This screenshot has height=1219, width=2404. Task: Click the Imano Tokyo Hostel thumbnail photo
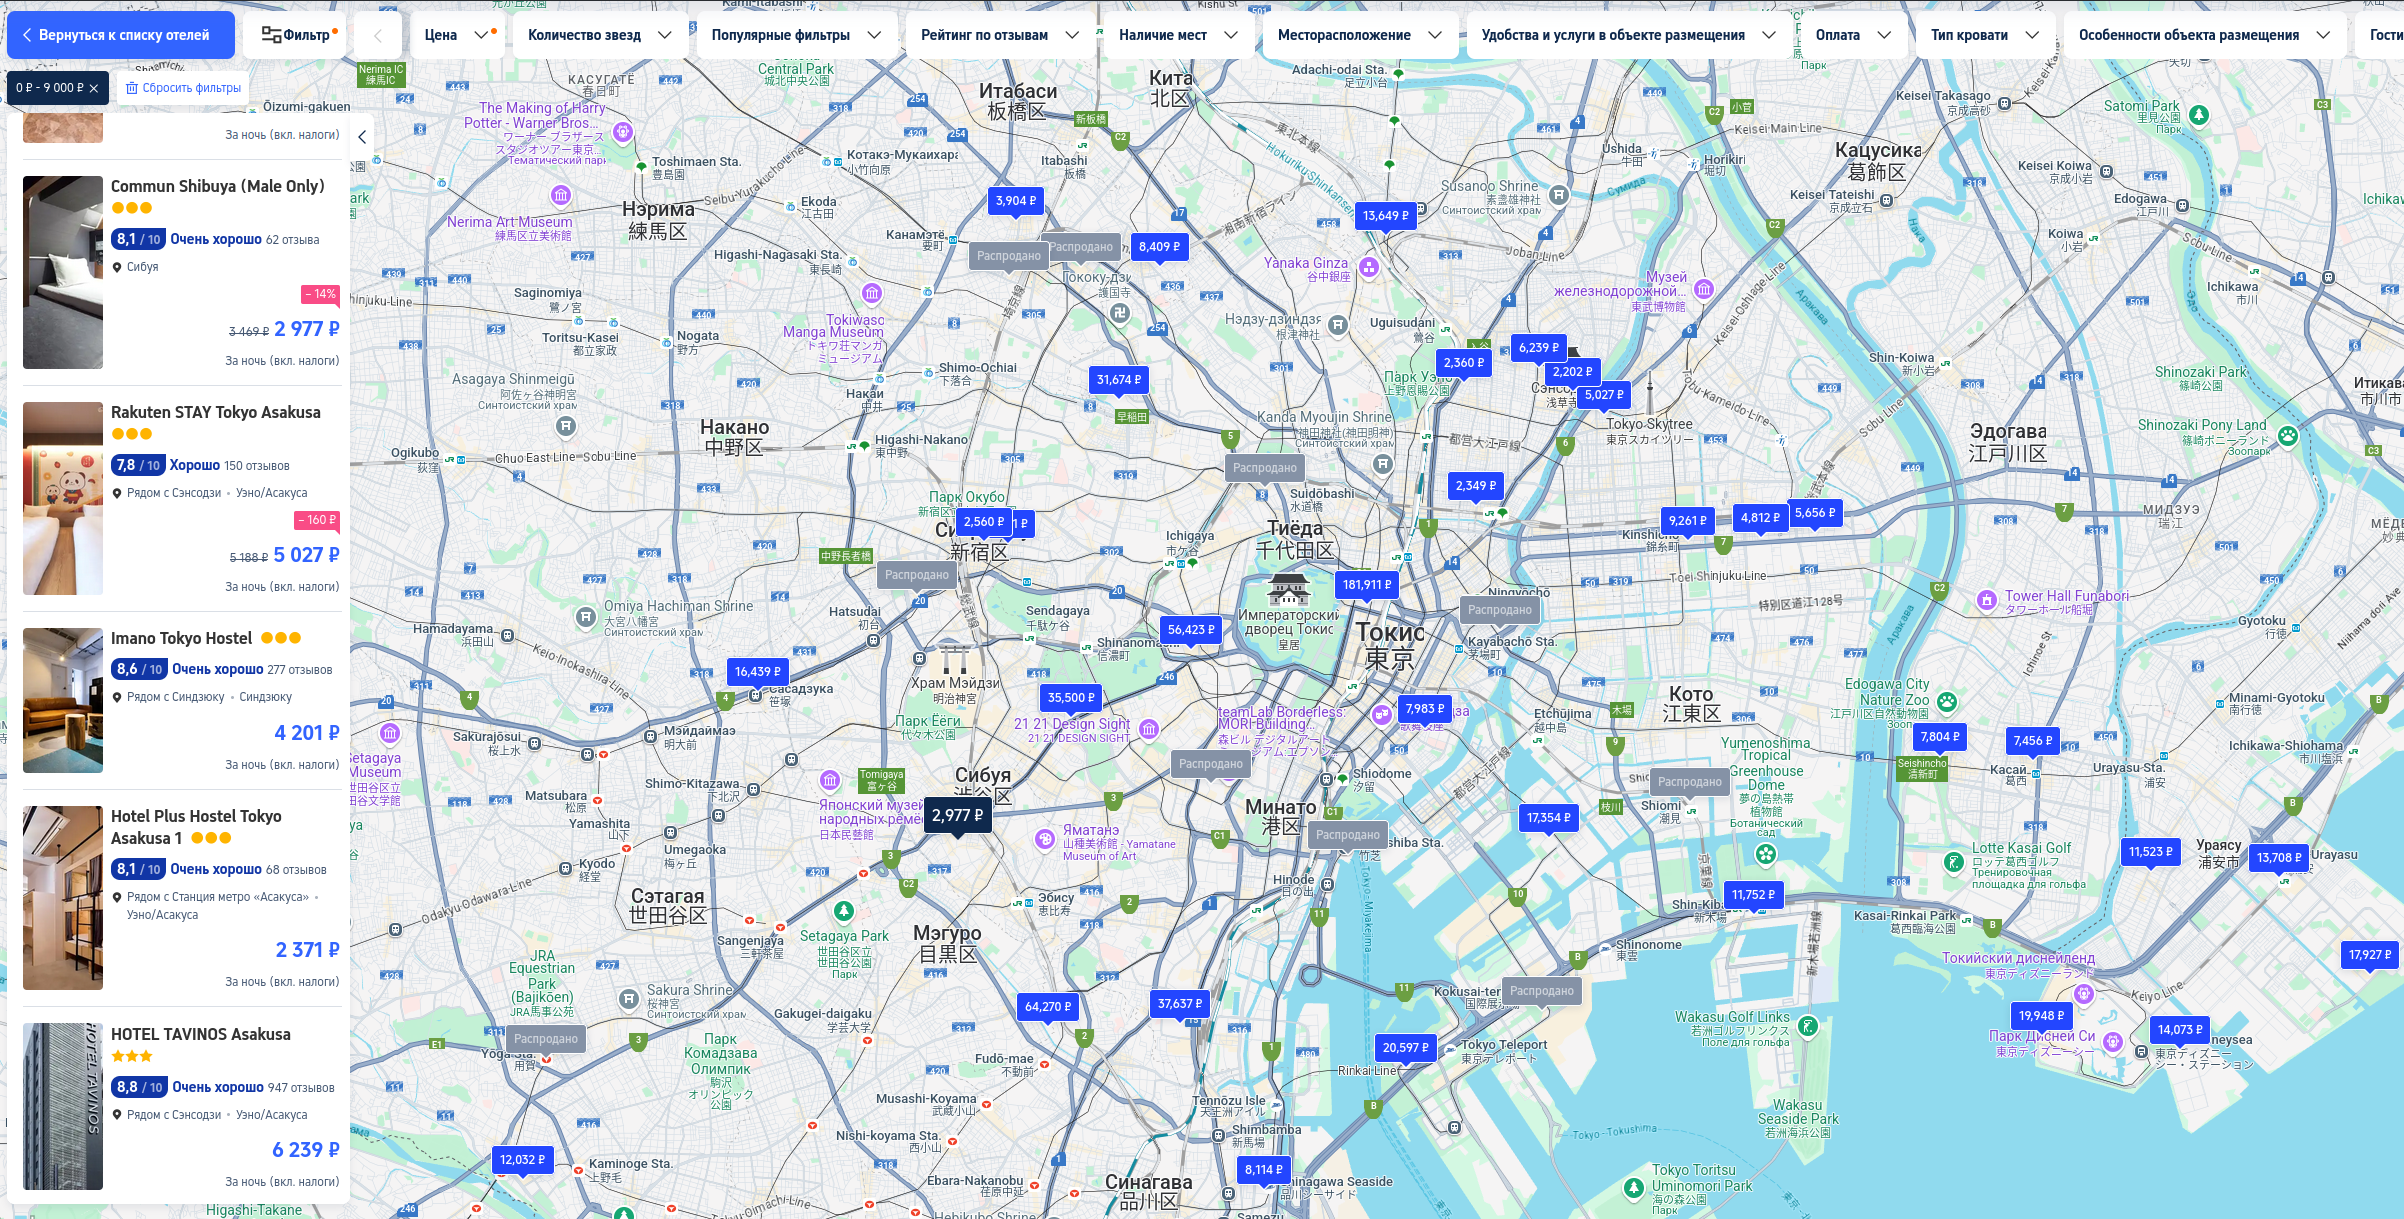[63, 700]
